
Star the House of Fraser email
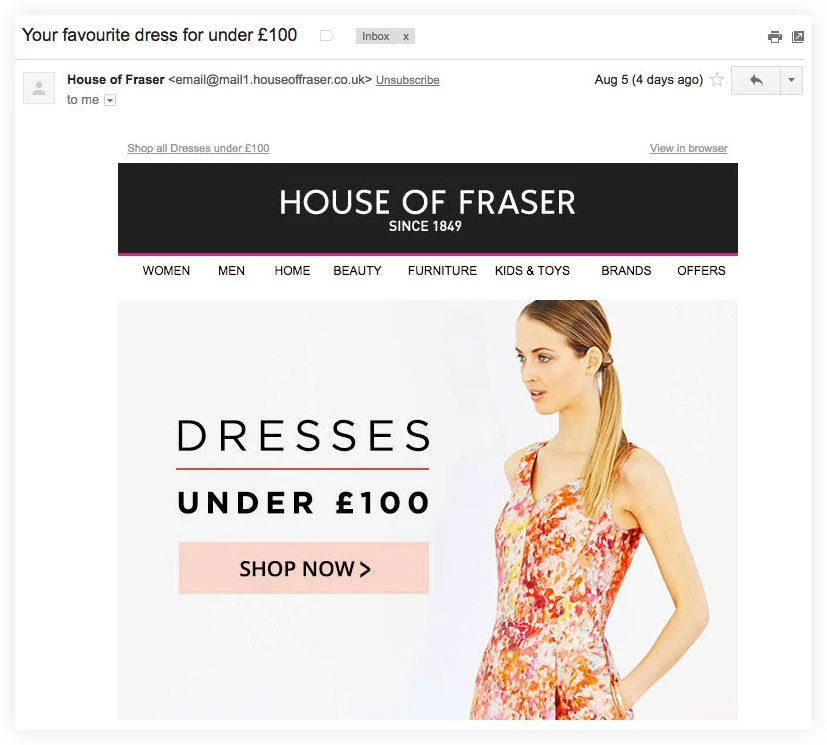pyautogui.click(x=717, y=80)
